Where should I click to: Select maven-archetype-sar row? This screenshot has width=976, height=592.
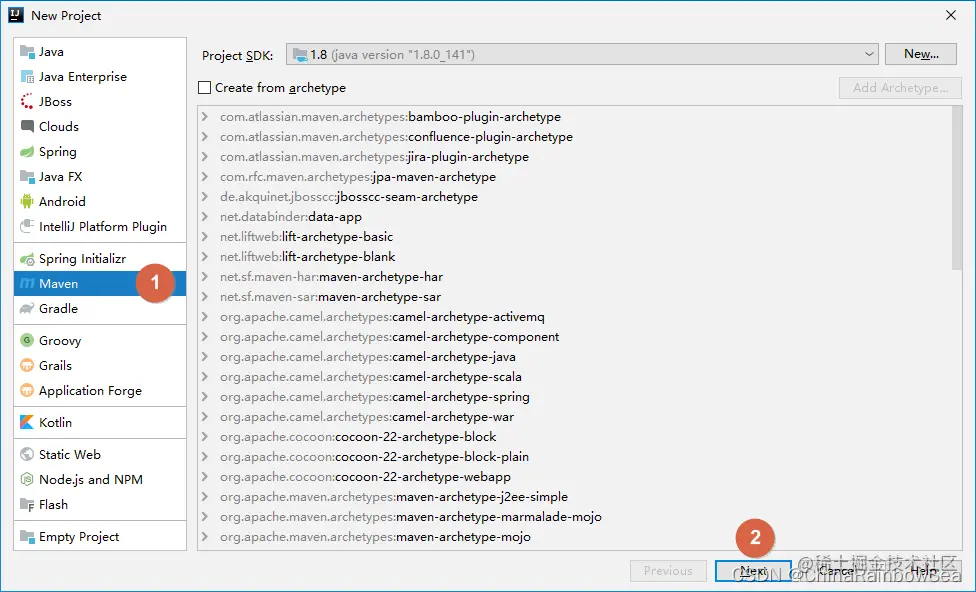tap(575, 296)
